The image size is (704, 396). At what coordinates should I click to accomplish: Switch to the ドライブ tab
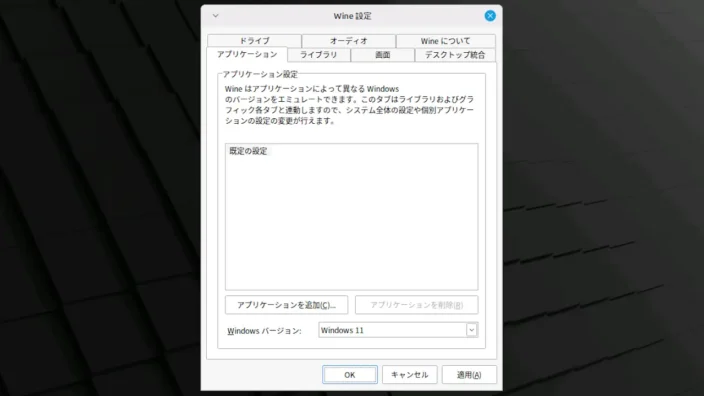[254, 41]
